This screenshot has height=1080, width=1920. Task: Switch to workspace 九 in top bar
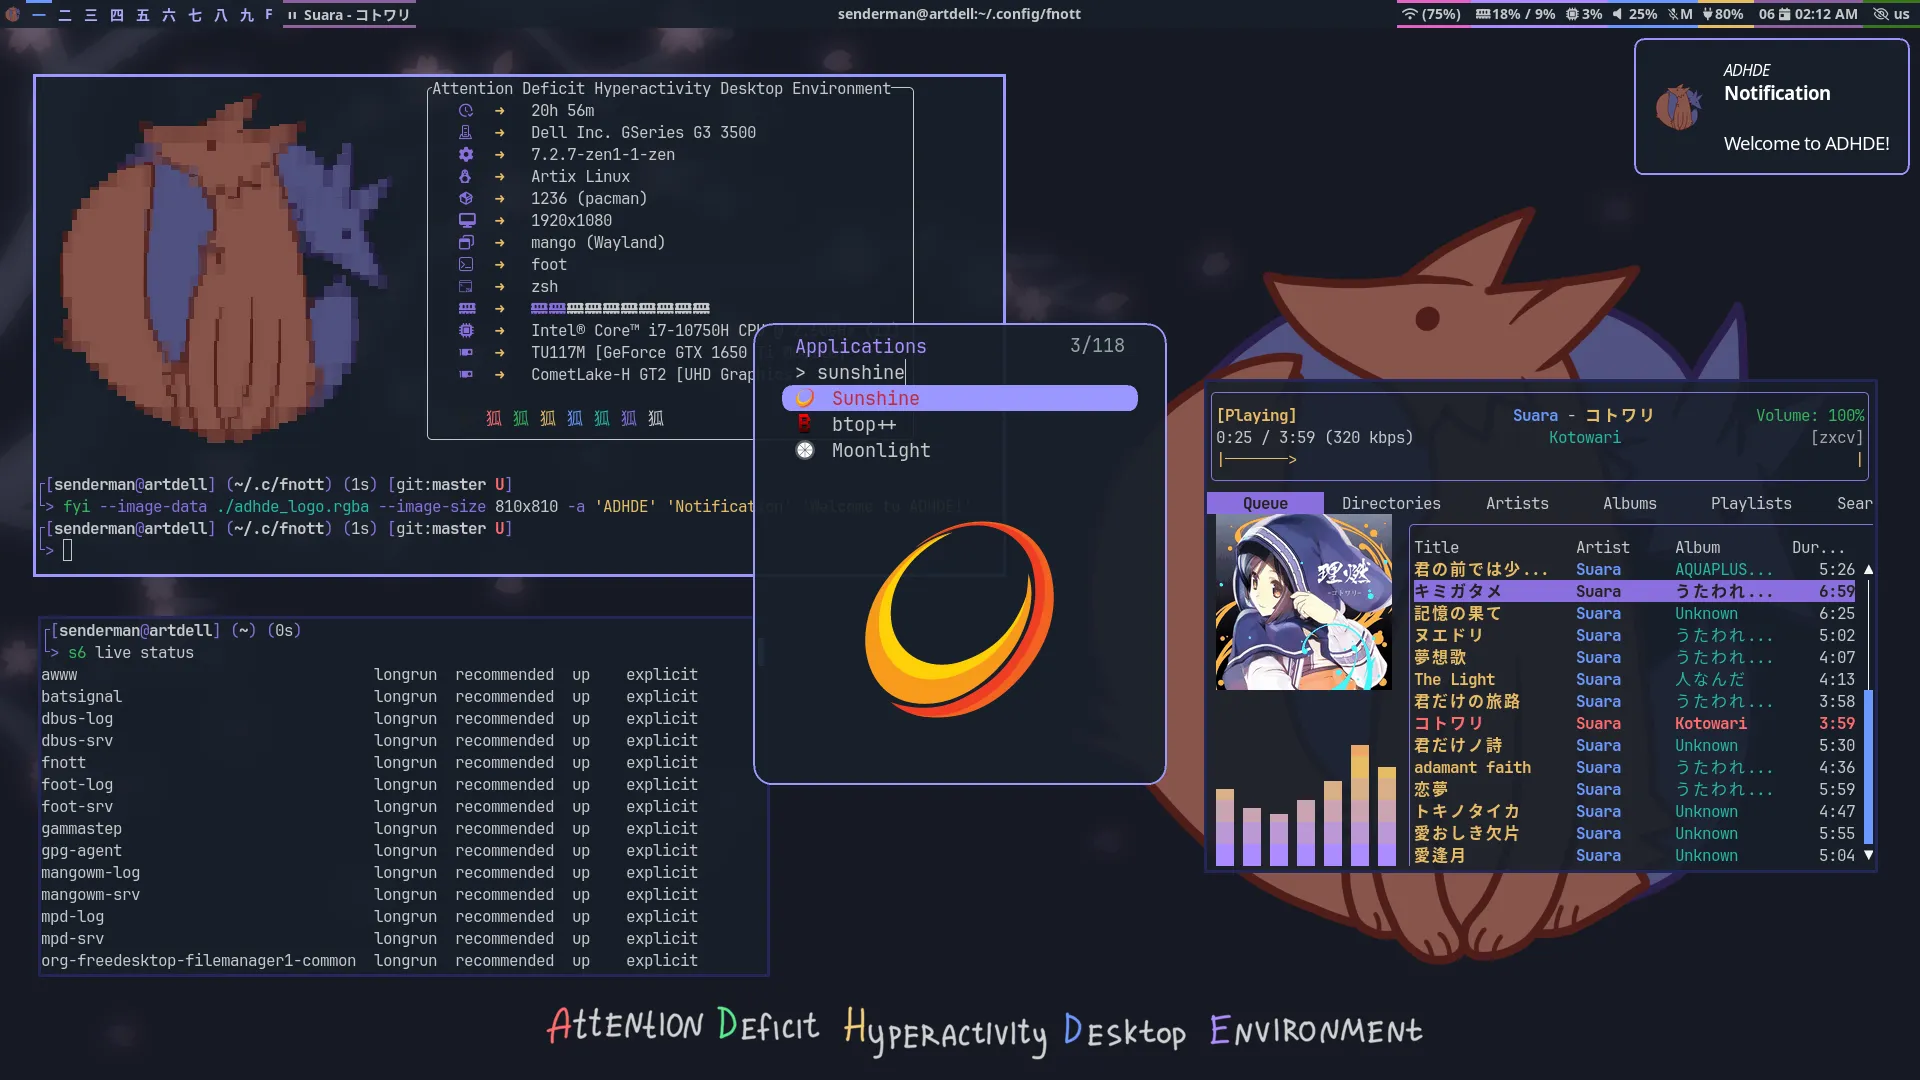tap(247, 15)
